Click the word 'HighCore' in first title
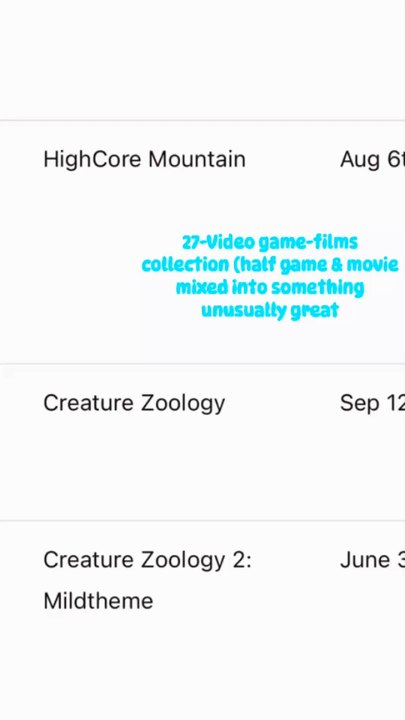This screenshot has width=405, height=720. pyautogui.click(x=92, y=160)
